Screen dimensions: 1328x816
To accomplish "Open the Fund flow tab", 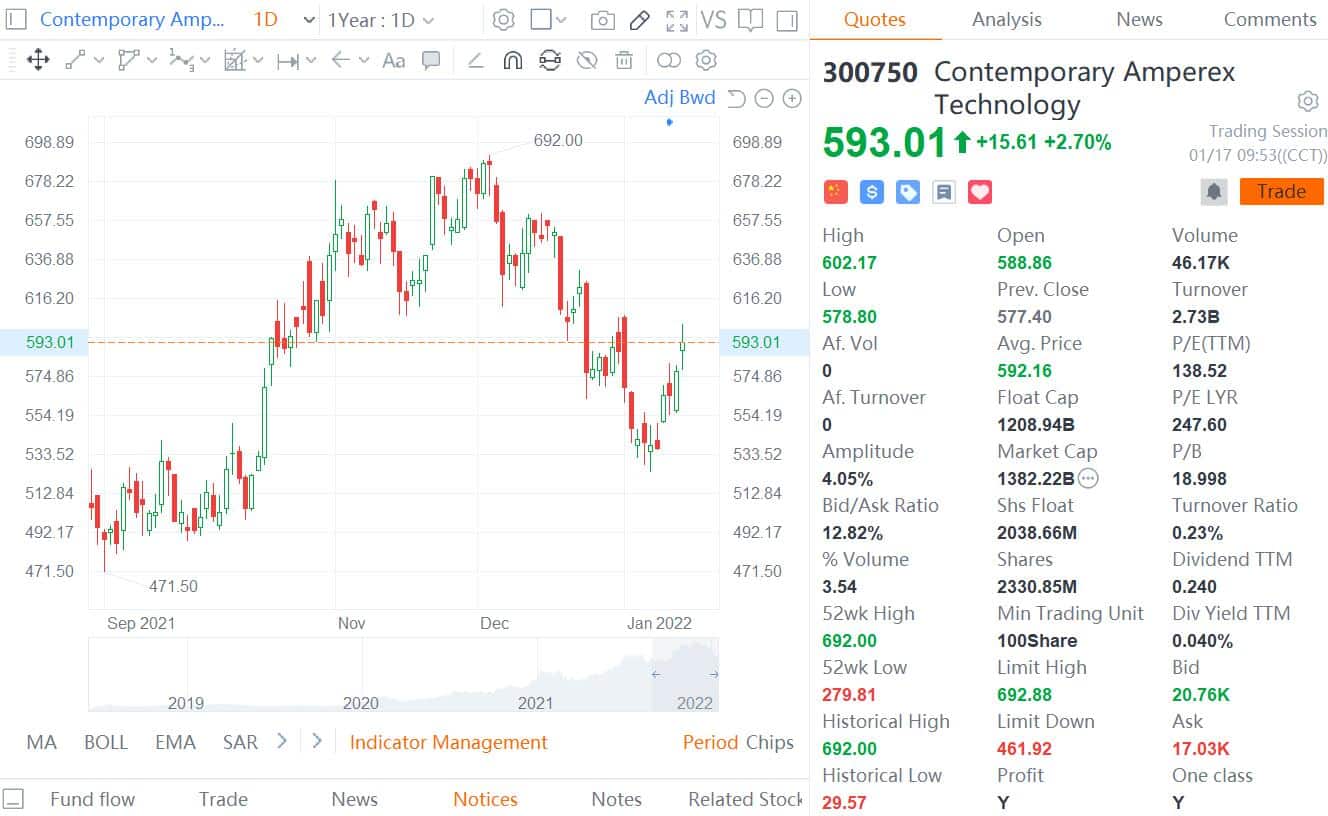I will point(92,799).
